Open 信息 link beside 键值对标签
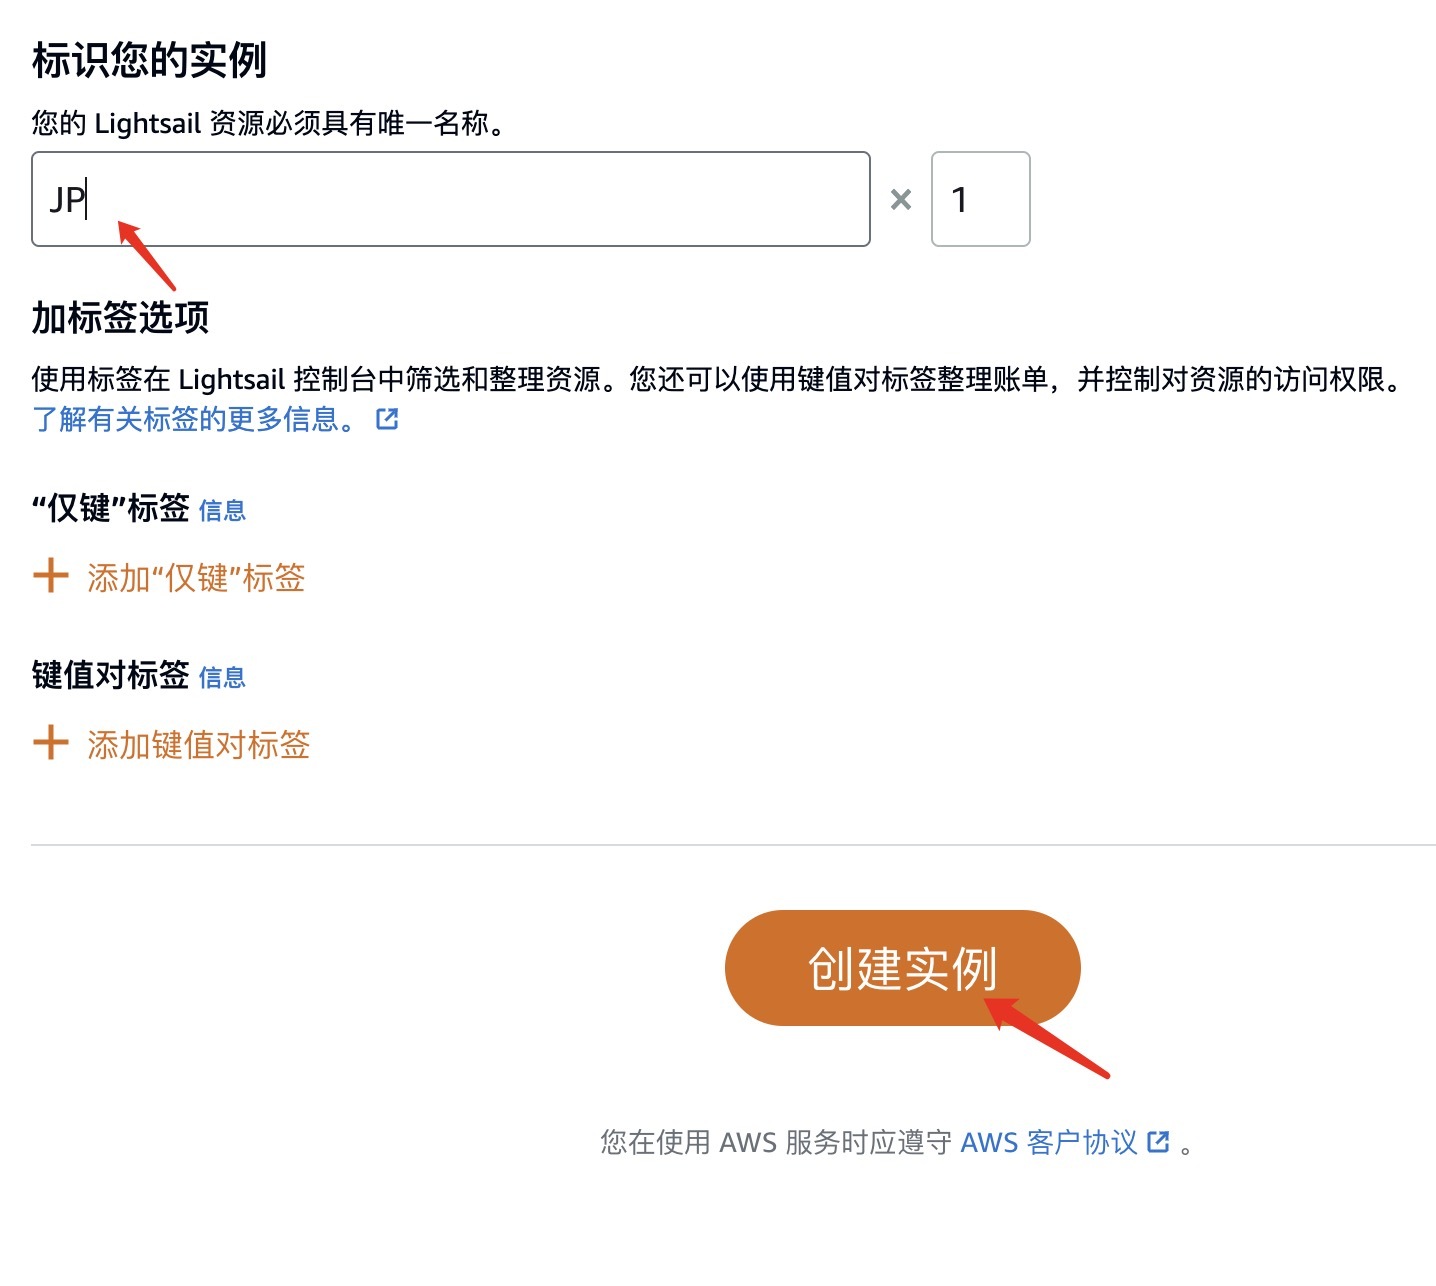Screen dimensions: 1436x1286 point(222,678)
